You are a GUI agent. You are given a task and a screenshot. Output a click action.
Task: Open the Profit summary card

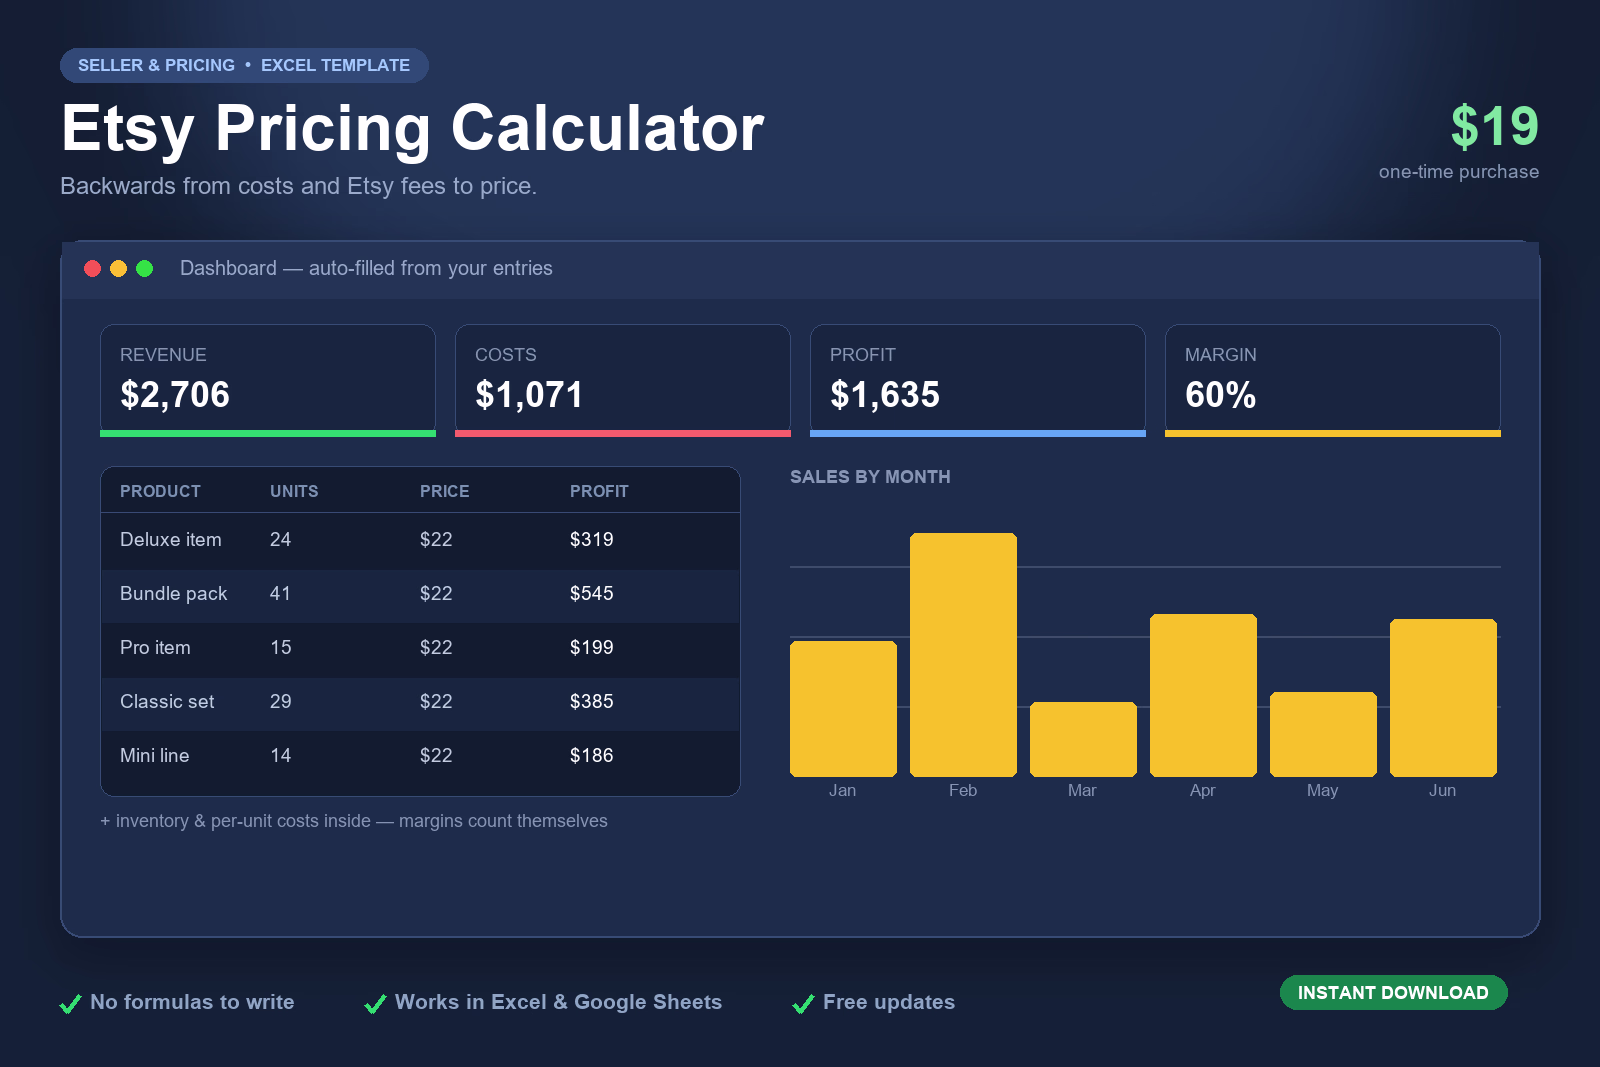point(978,380)
